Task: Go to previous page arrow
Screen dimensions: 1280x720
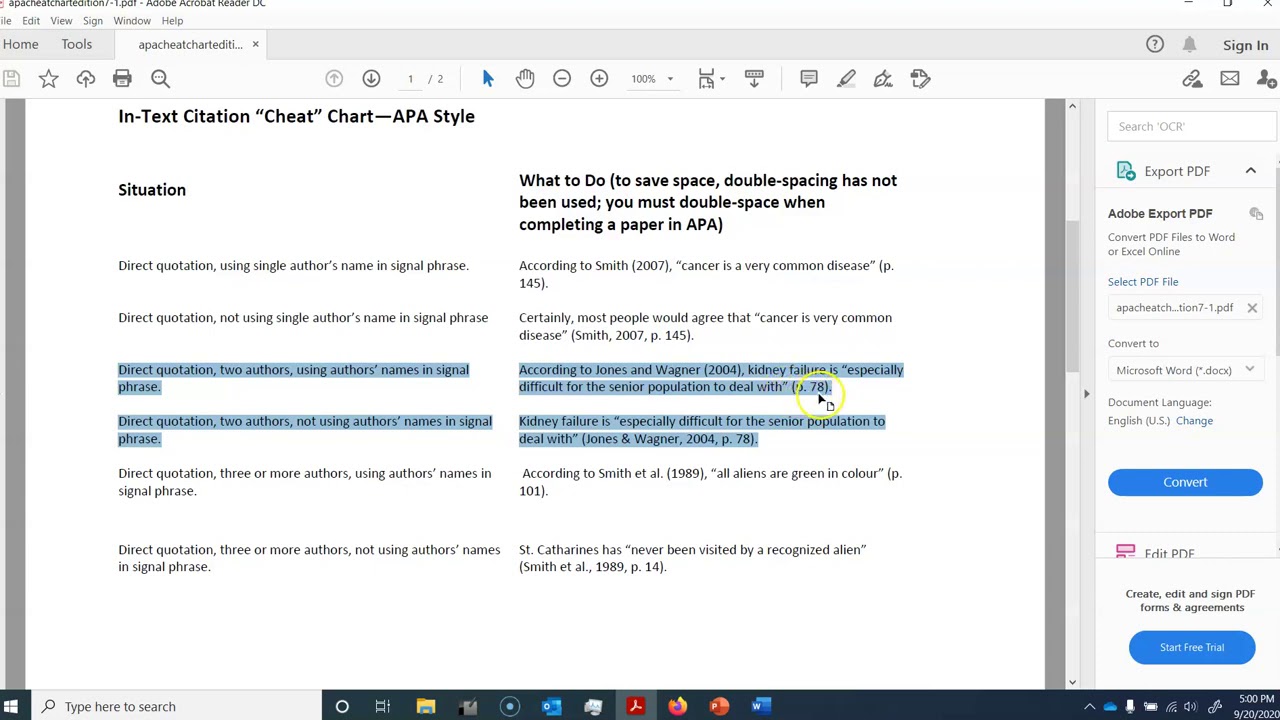Action: tap(334, 79)
